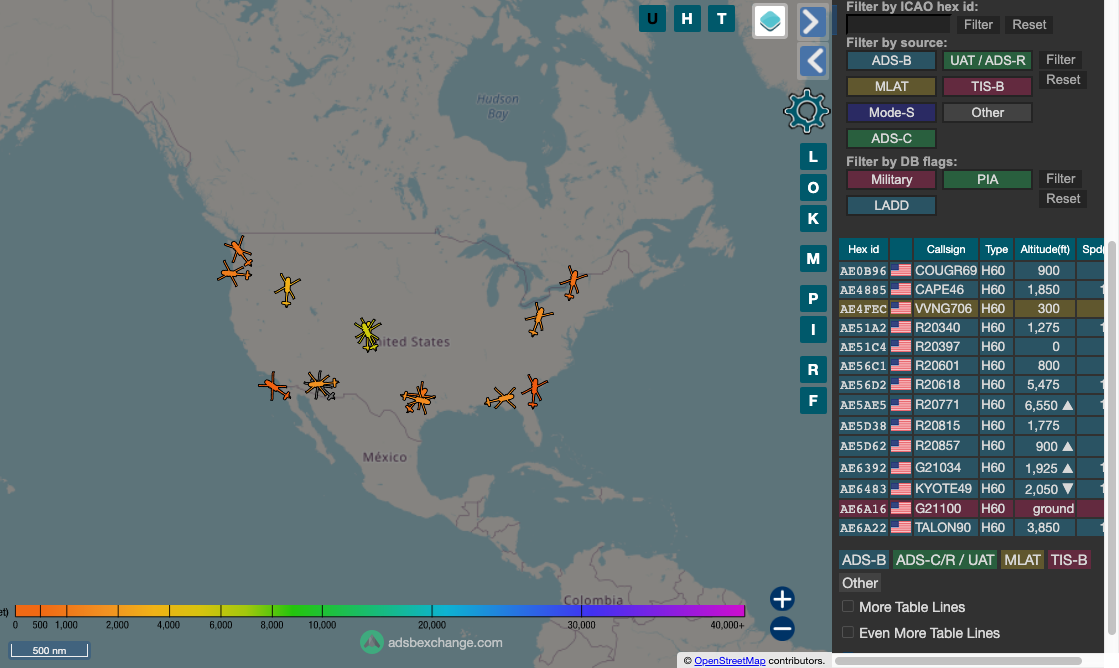The image size is (1119, 668).
Task: Select table row CAPE46
Action: point(971,290)
